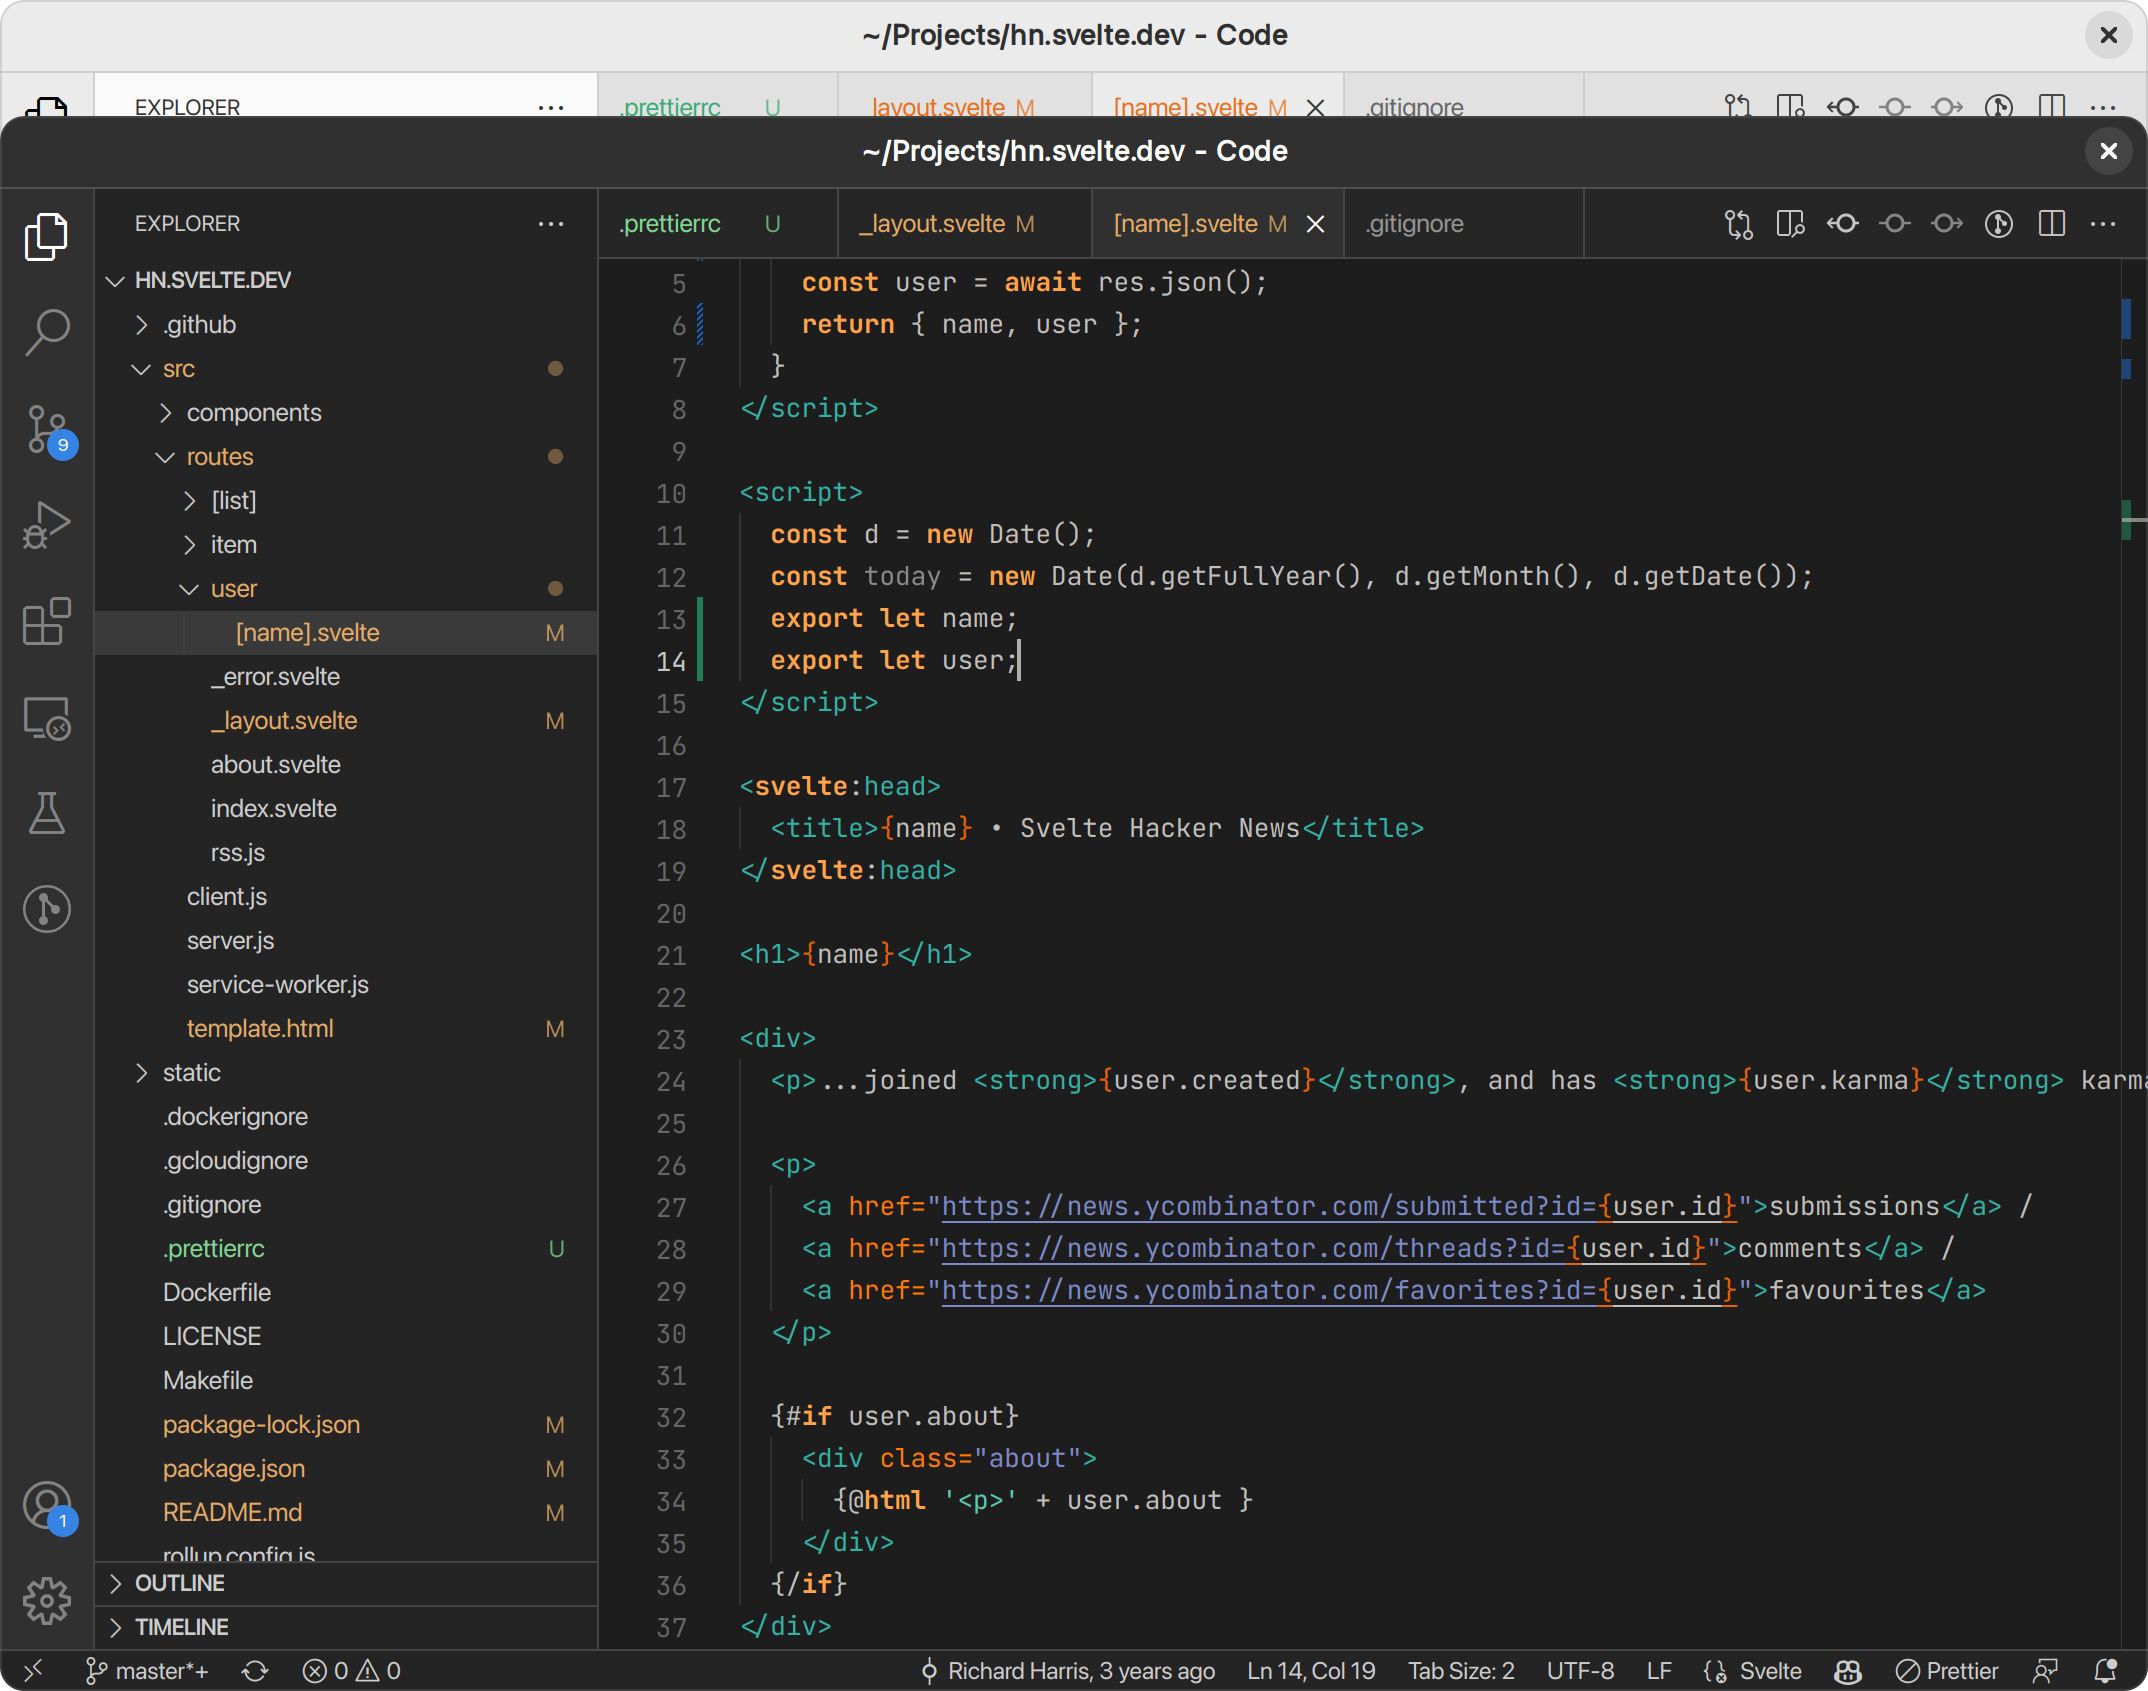The image size is (2148, 1691).
Task: Click the notifications bell in status bar
Action: click(x=2105, y=1671)
